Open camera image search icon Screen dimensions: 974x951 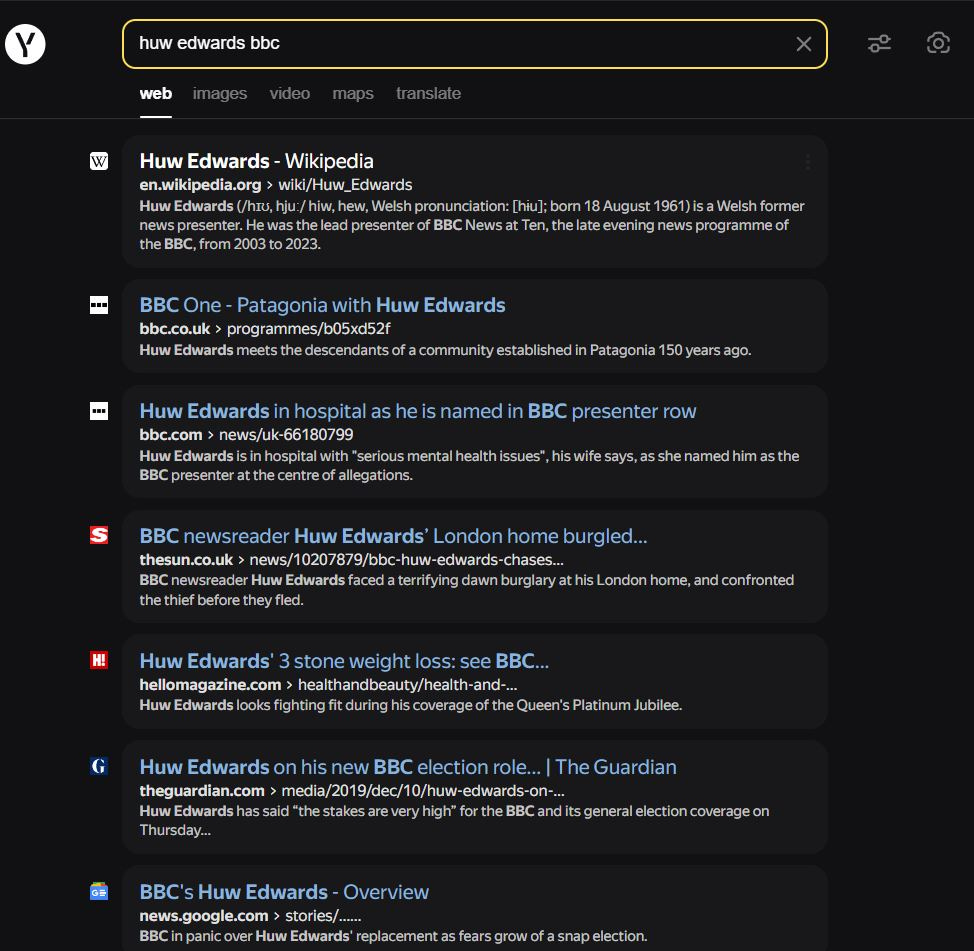[x=938, y=43]
